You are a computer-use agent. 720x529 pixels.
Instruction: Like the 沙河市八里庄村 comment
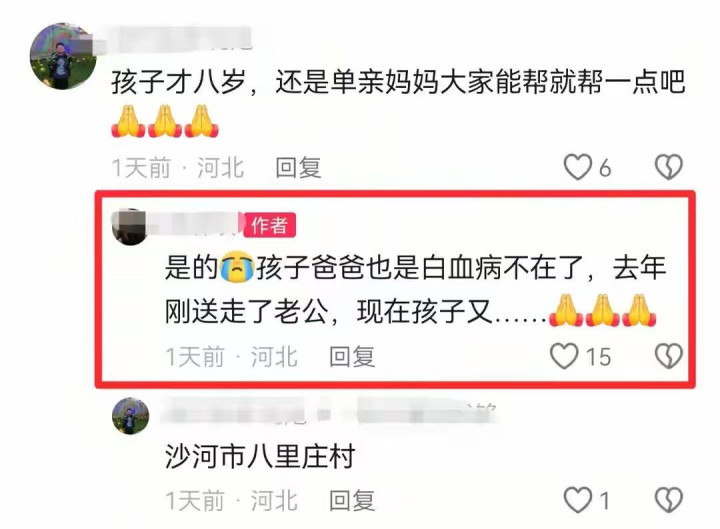coord(578,500)
